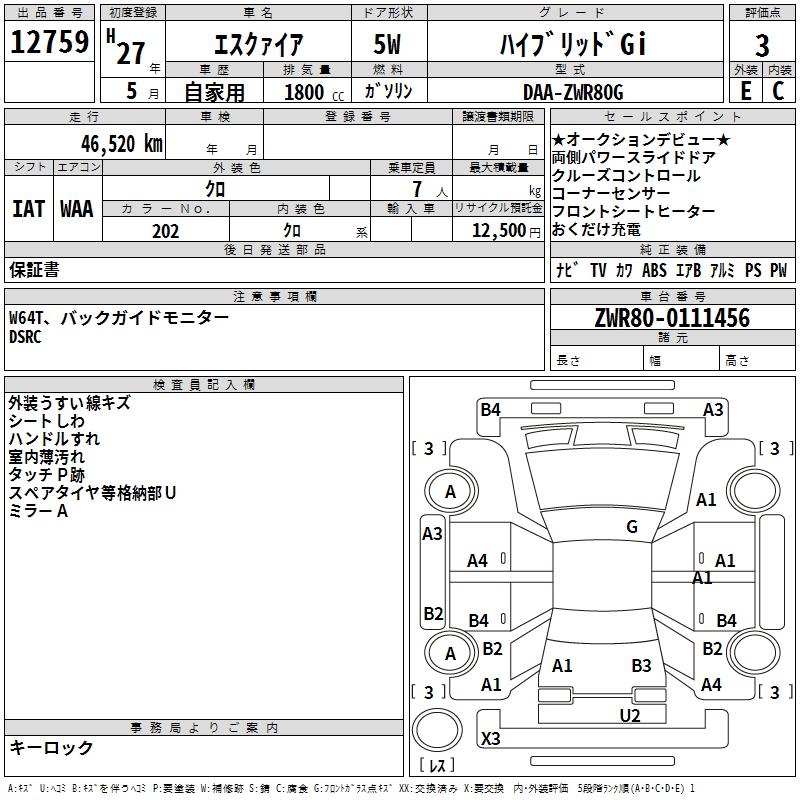Click the B4 front bumper mark
This screenshot has width=800, height=800.
pos(491,410)
